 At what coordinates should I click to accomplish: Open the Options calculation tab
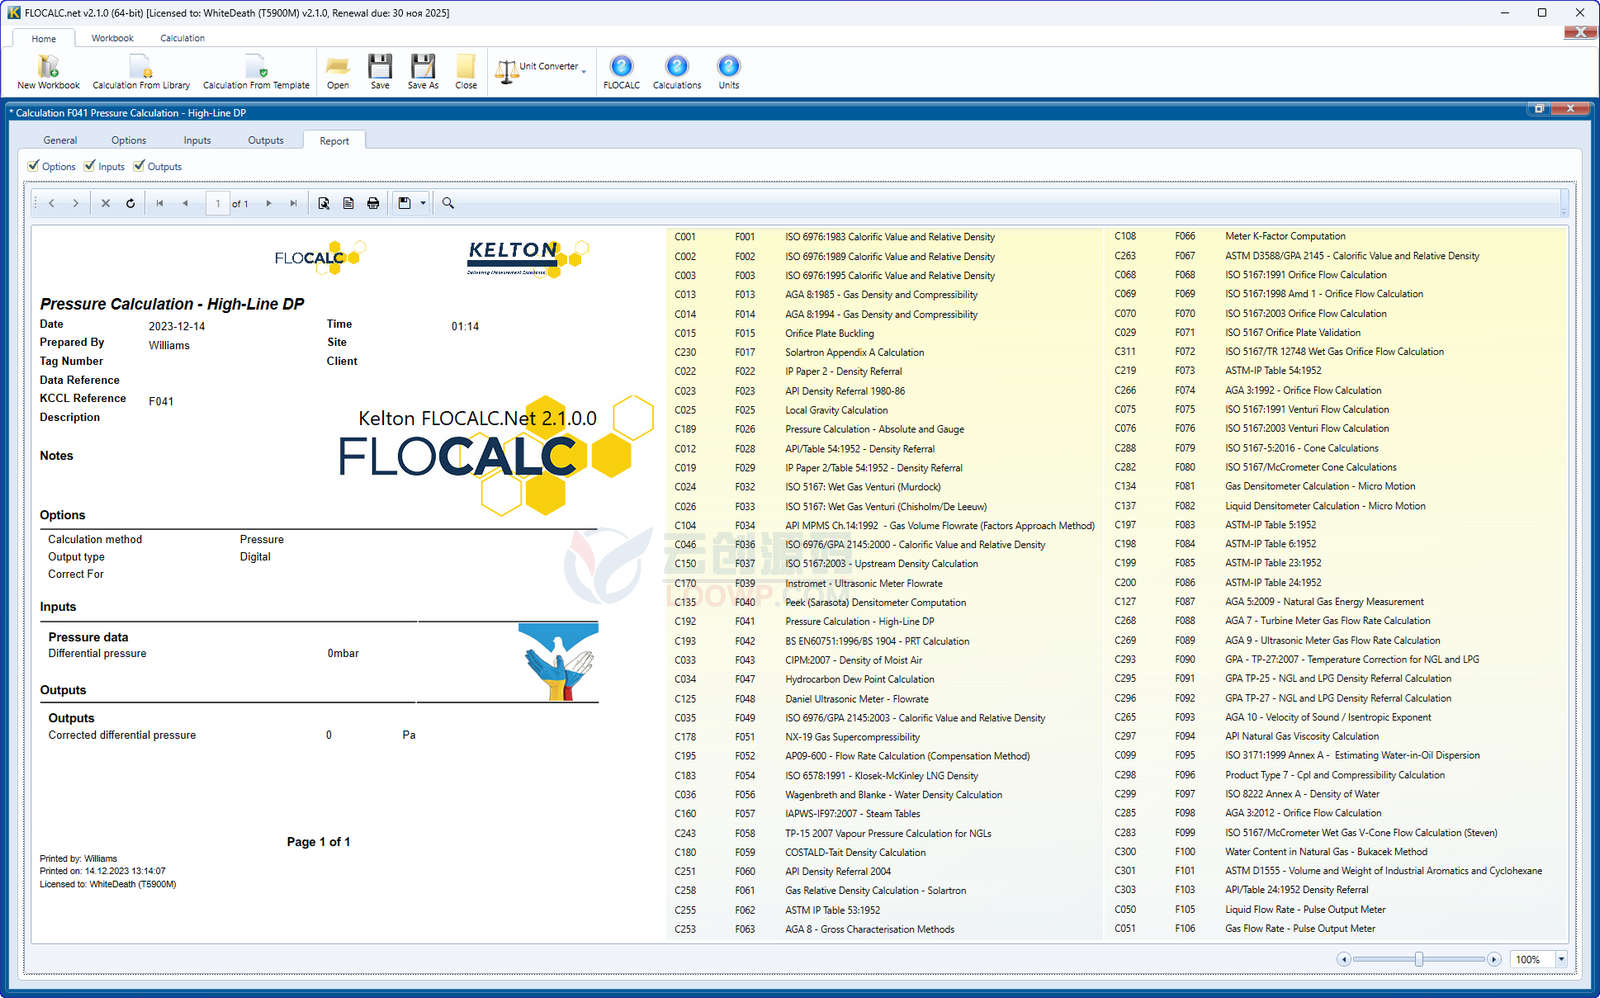point(128,141)
